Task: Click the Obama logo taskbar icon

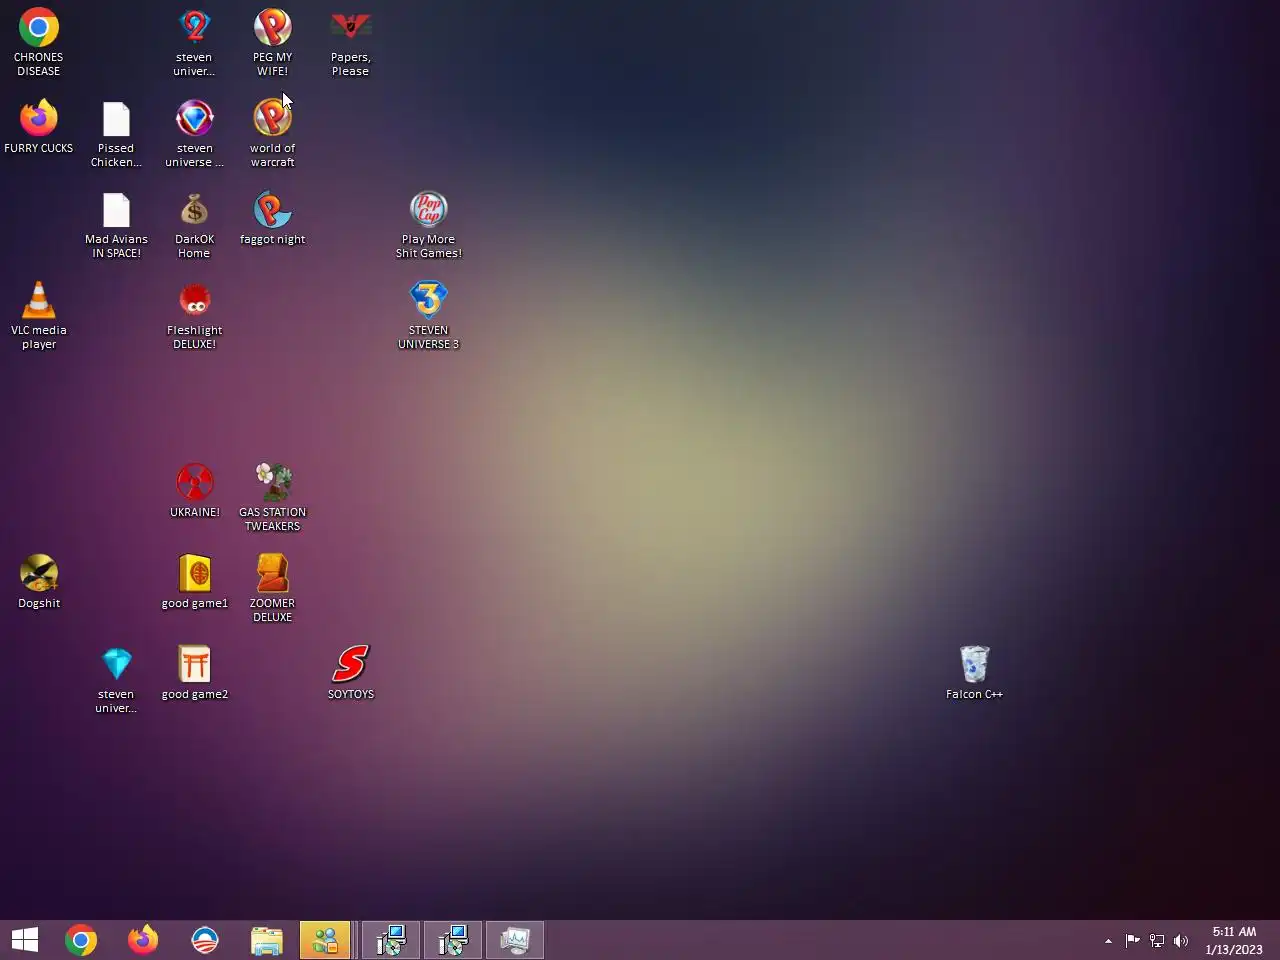Action: point(205,940)
